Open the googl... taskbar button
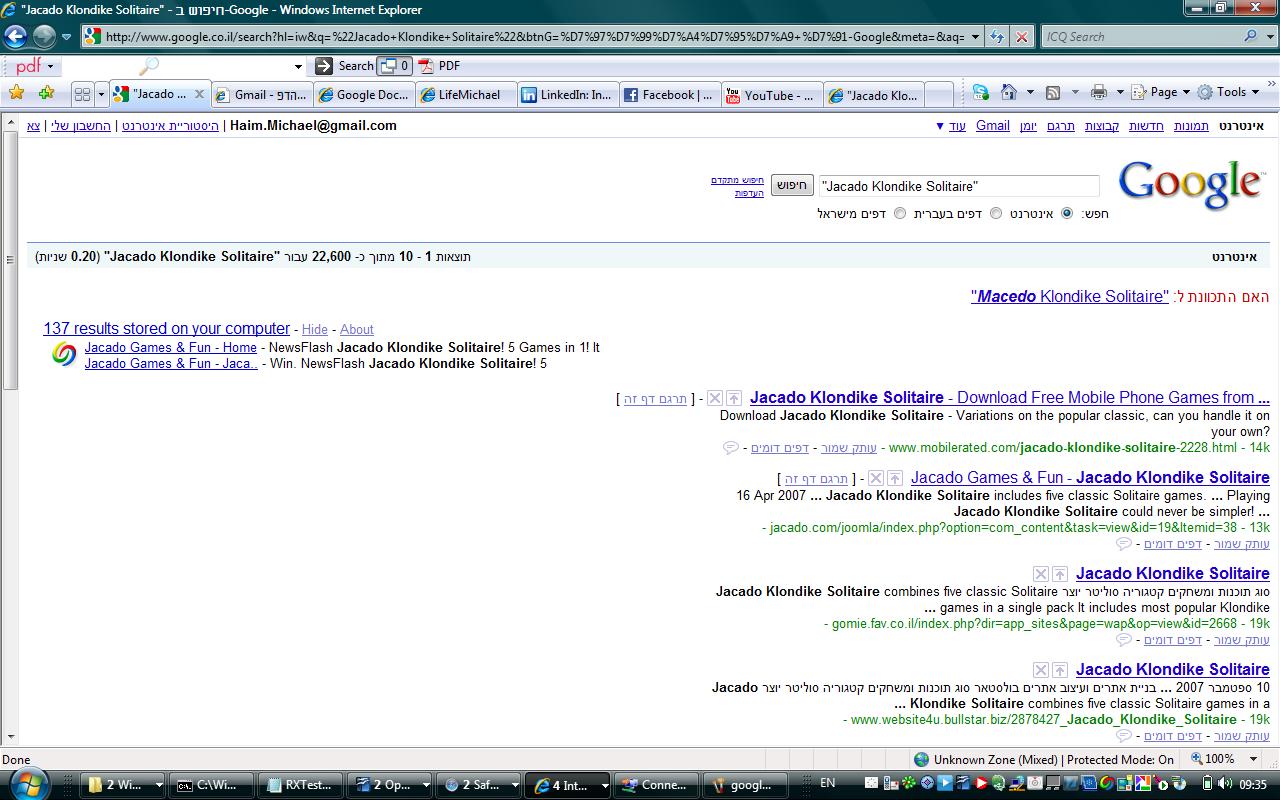1280x800 pixels. click(x=745, y=785)
